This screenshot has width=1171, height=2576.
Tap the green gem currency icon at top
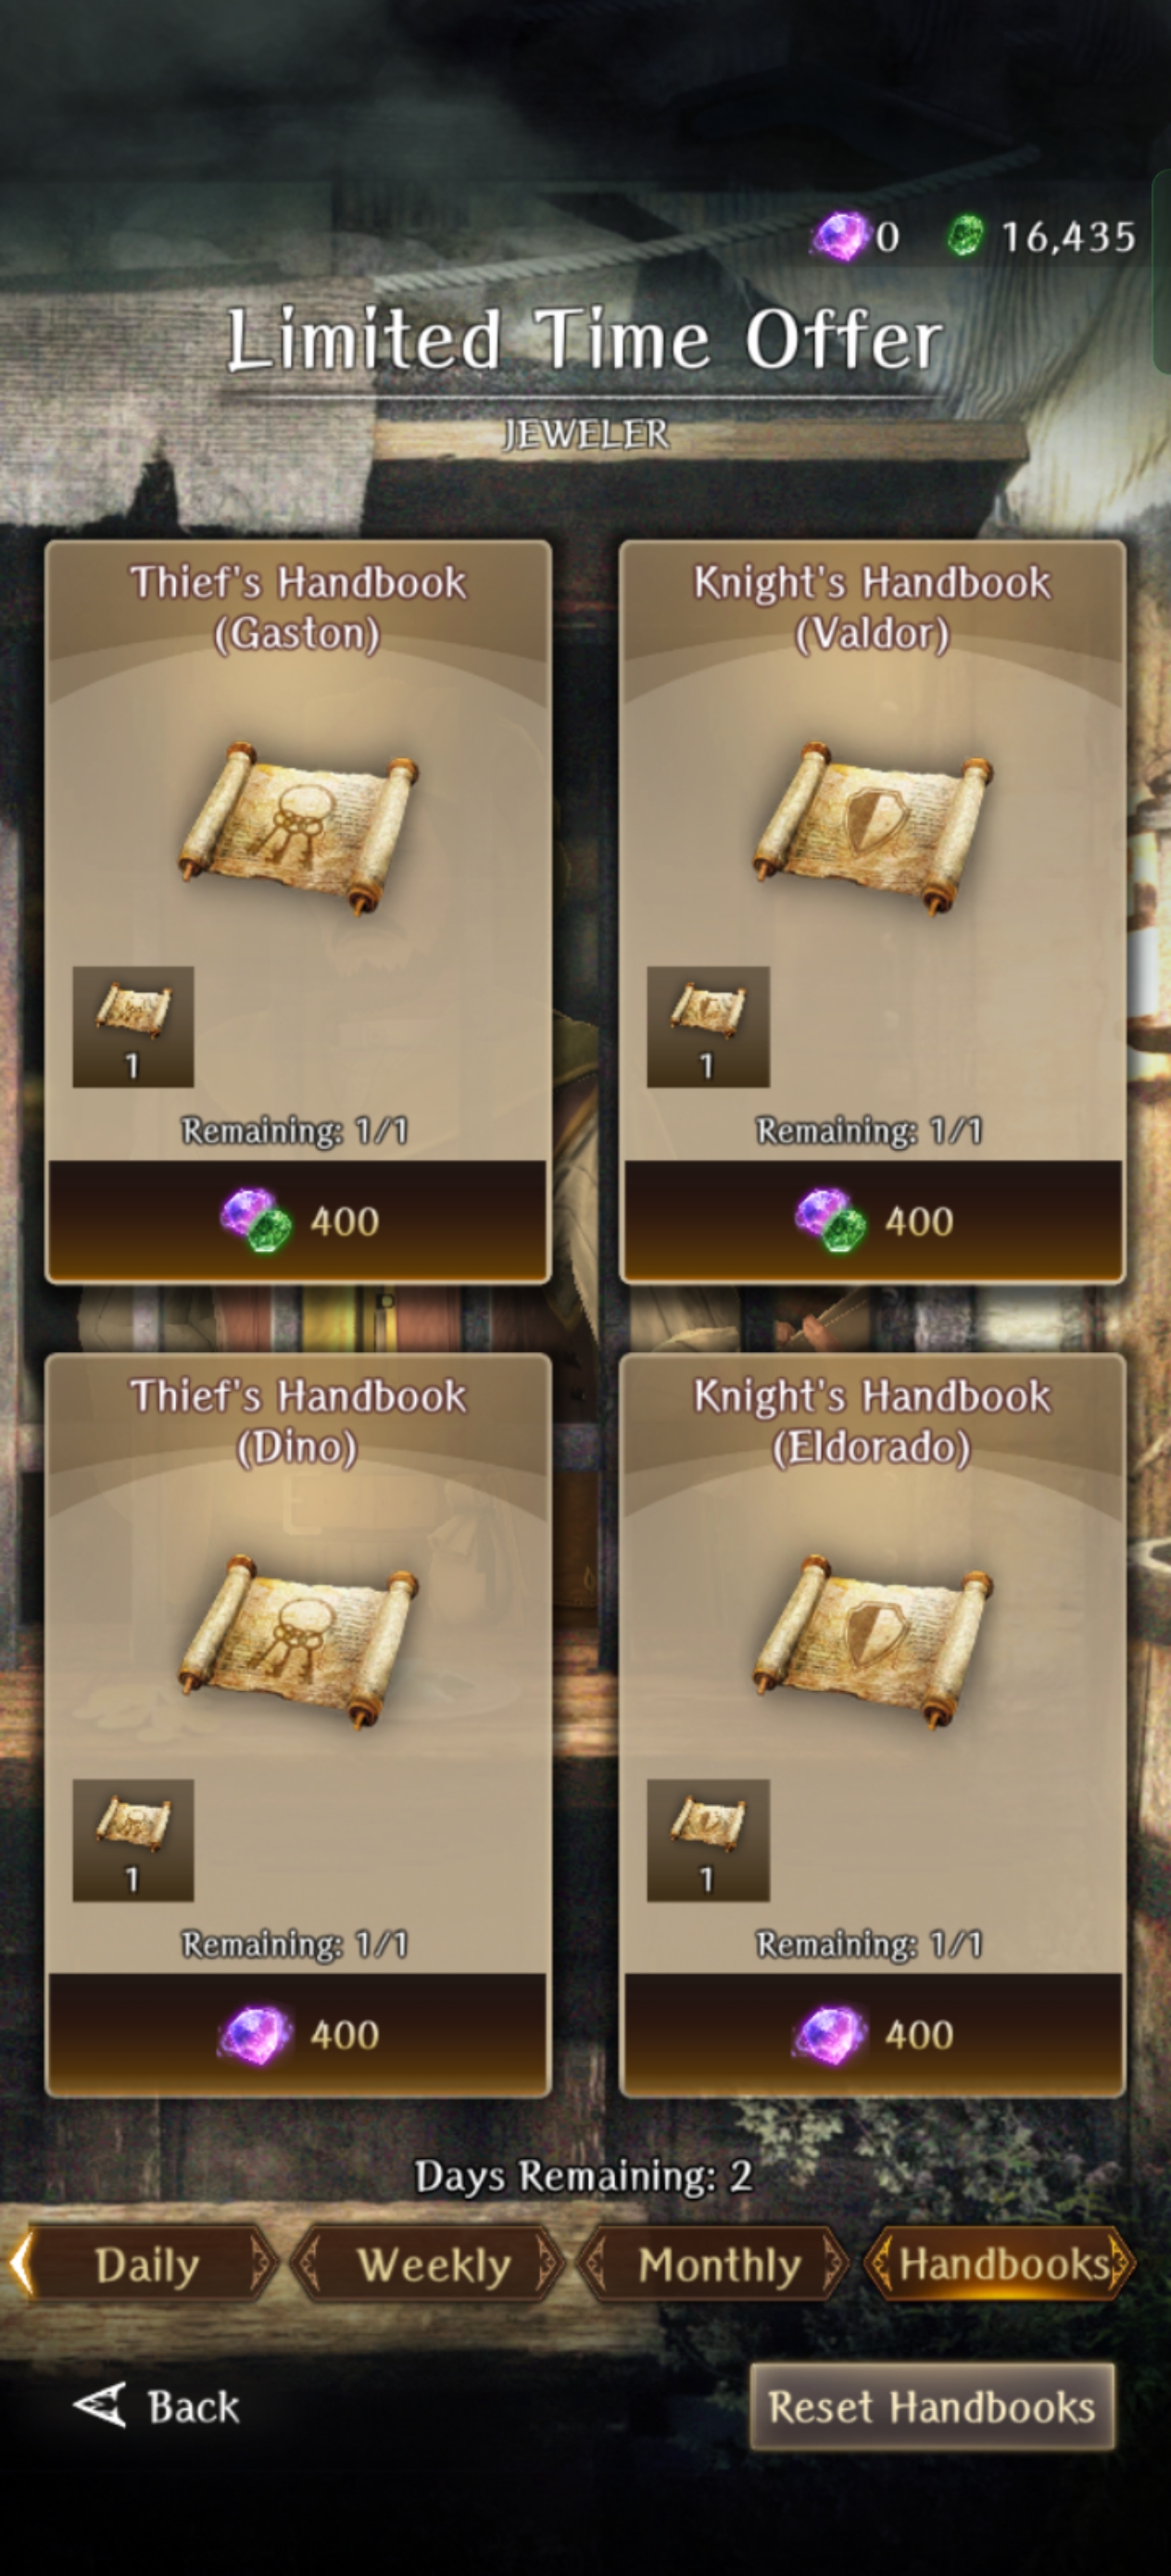click(x=965, y=236)
